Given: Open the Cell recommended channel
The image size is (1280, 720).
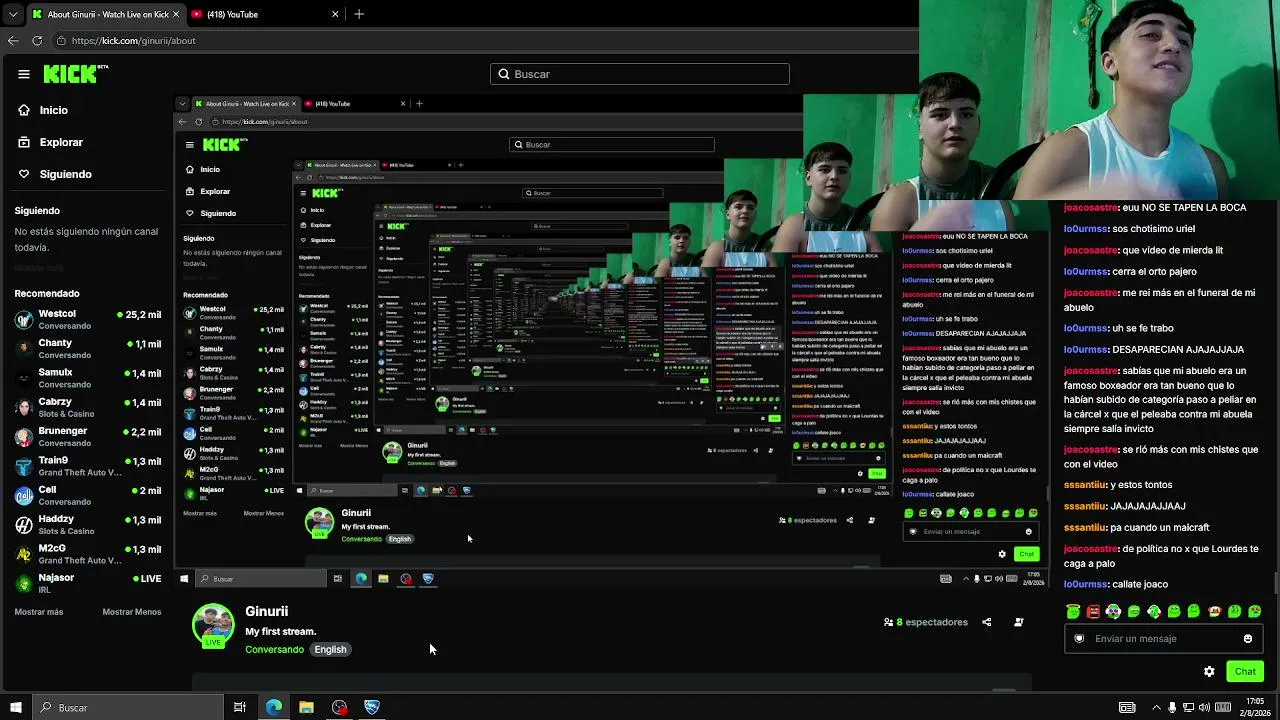Looking at the screenshot, I should [88, 496].
